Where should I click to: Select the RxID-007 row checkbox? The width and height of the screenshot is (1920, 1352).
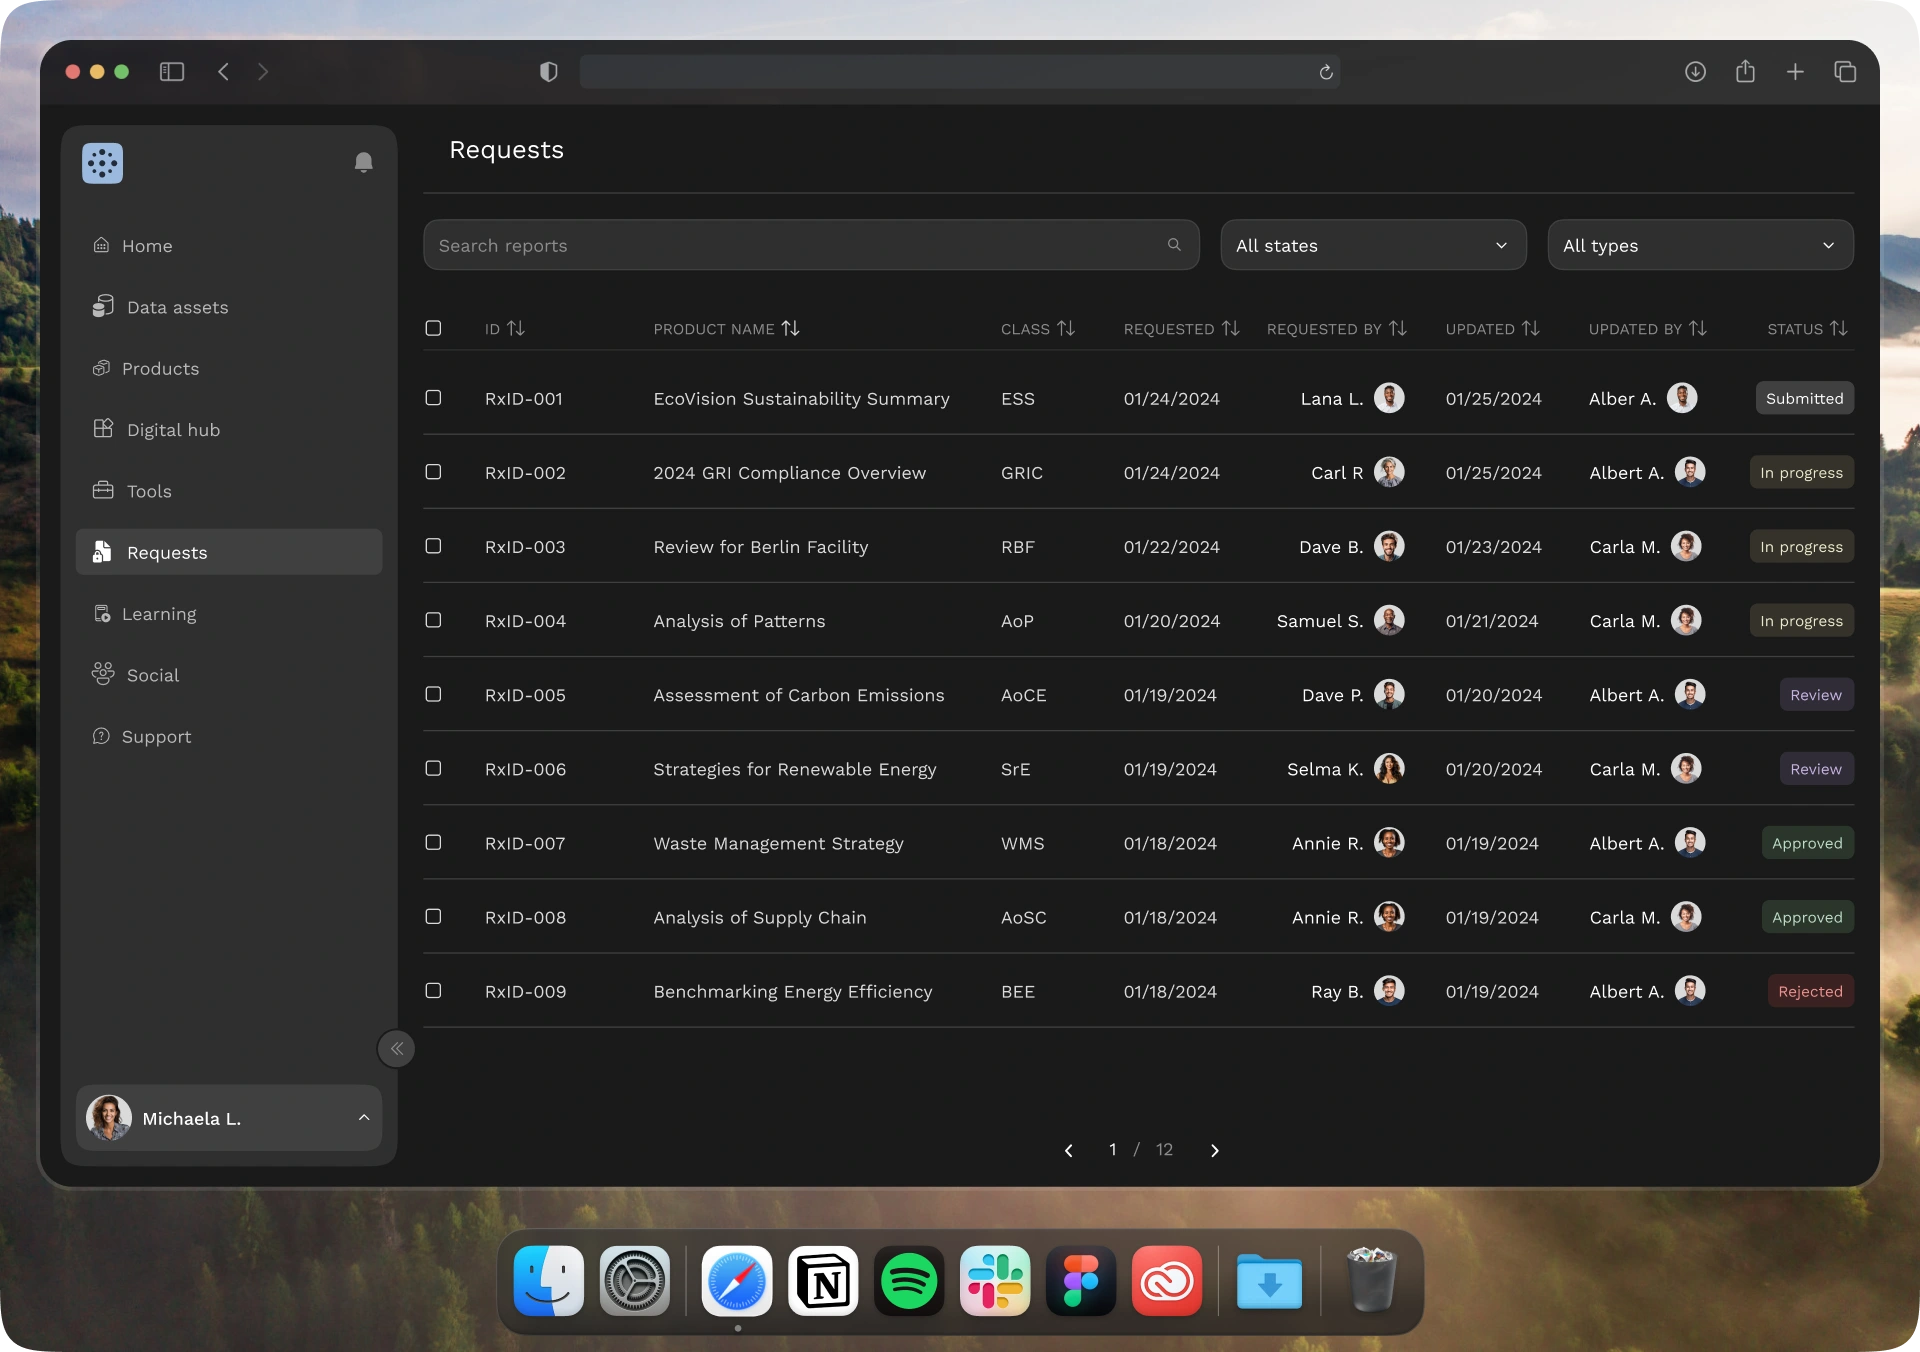click(433, 843)
